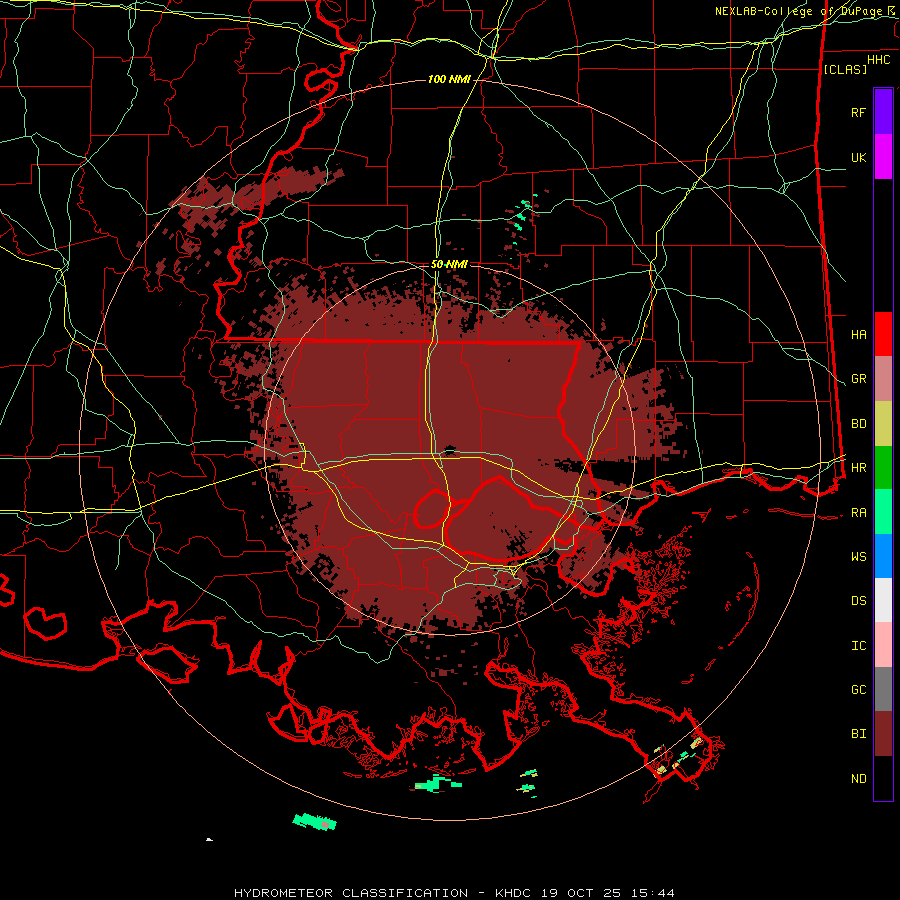
Task: Click the HR green legend swatch
Action: click(883, 468)
